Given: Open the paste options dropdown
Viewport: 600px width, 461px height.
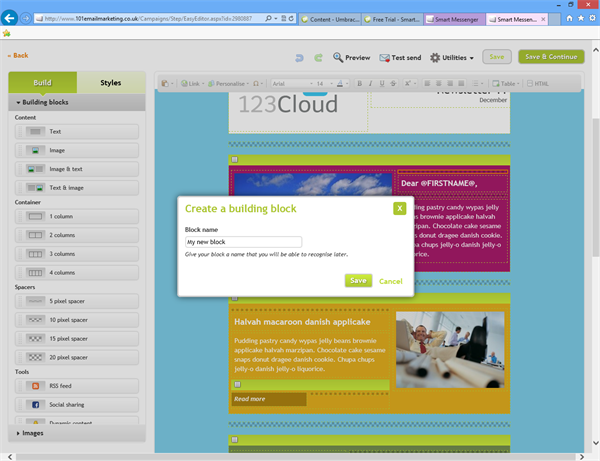Looking at the screenshot, I should (x=168, y=83).
